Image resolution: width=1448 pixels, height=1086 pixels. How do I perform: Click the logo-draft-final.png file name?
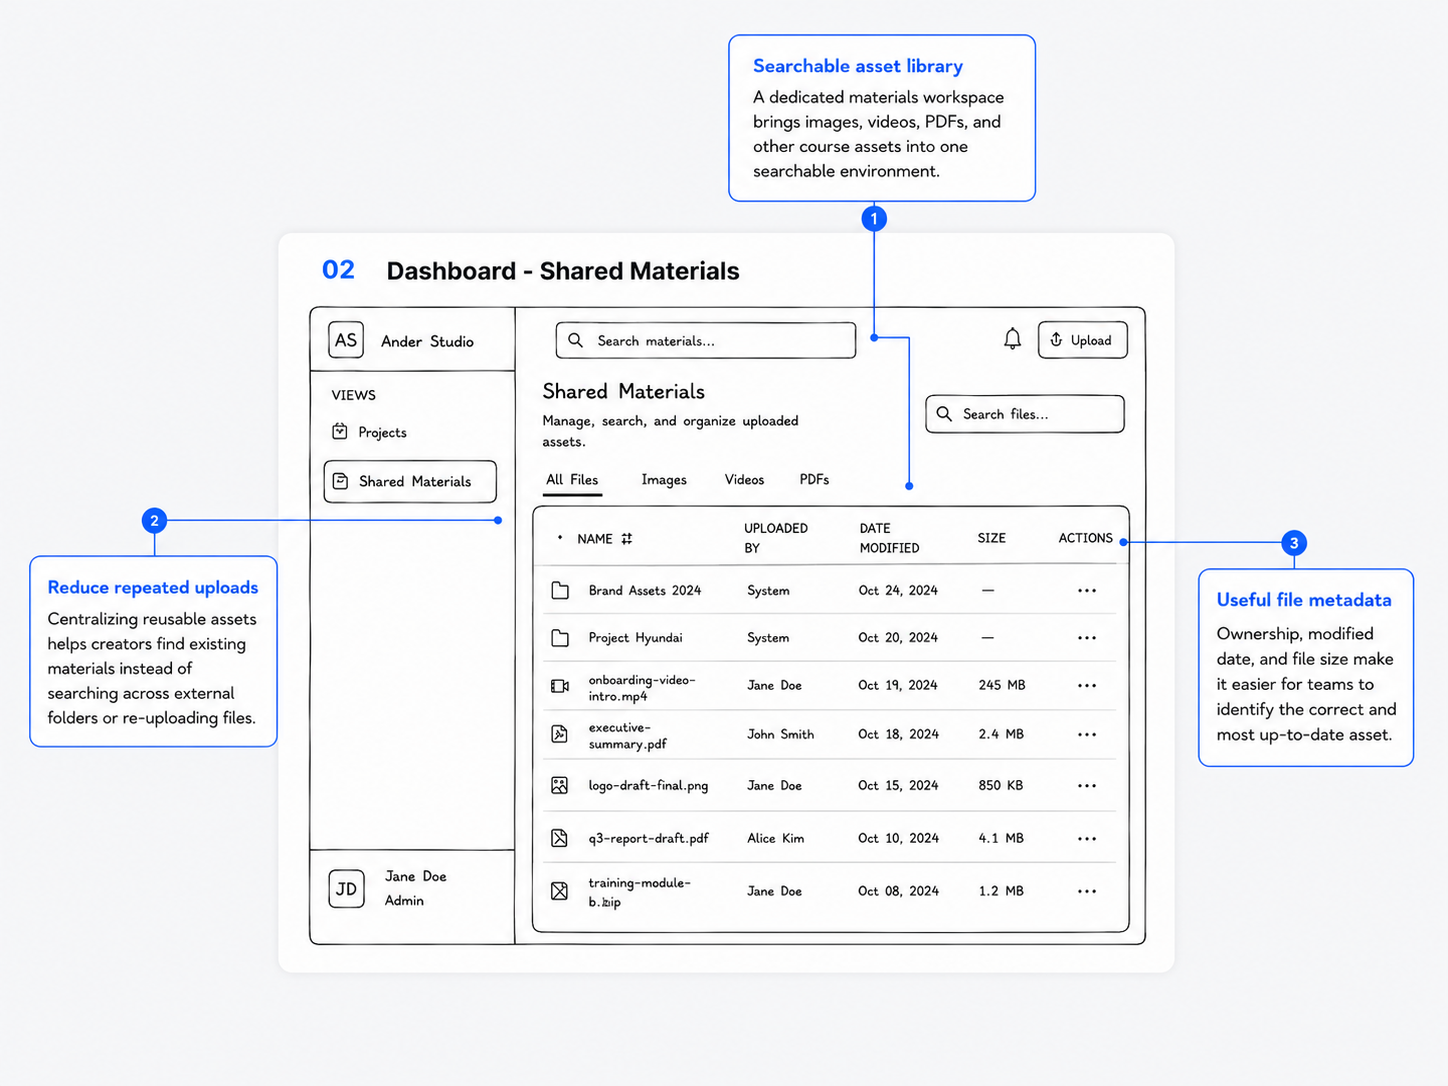tap(648, 786)
